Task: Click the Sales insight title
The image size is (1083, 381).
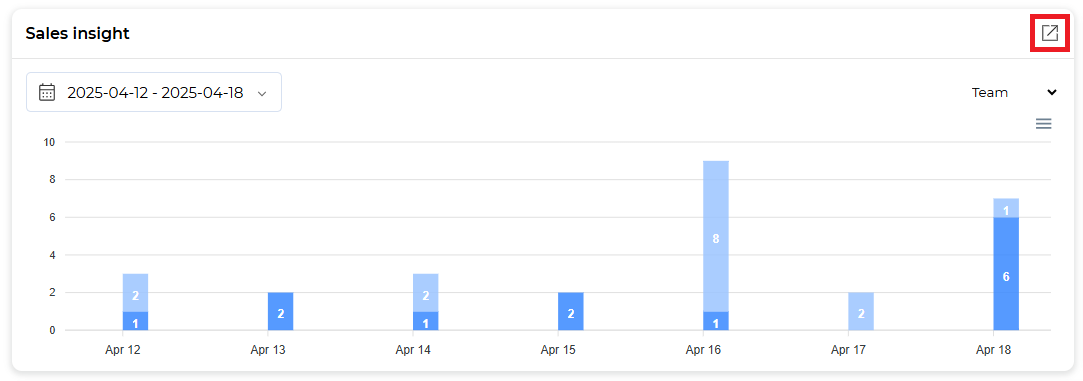Action: 77,33
